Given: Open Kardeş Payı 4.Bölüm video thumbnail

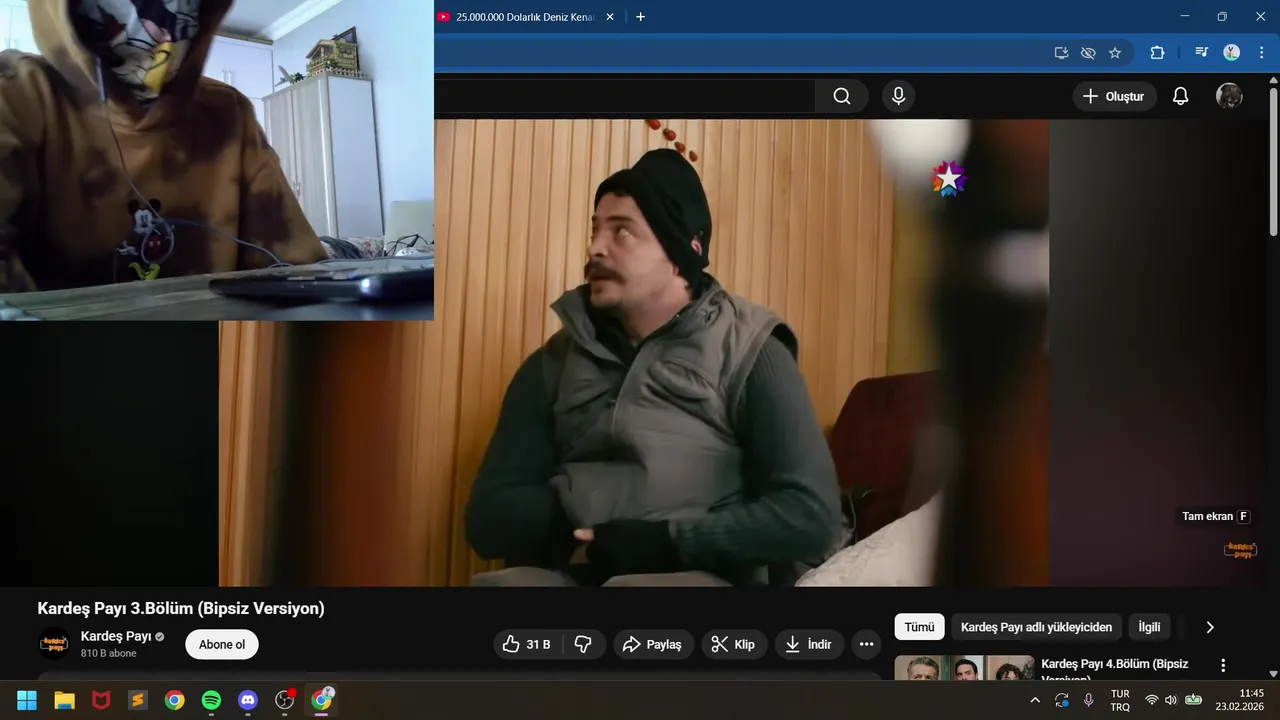Looking at the screenshot, I should [x=964, y=668].
